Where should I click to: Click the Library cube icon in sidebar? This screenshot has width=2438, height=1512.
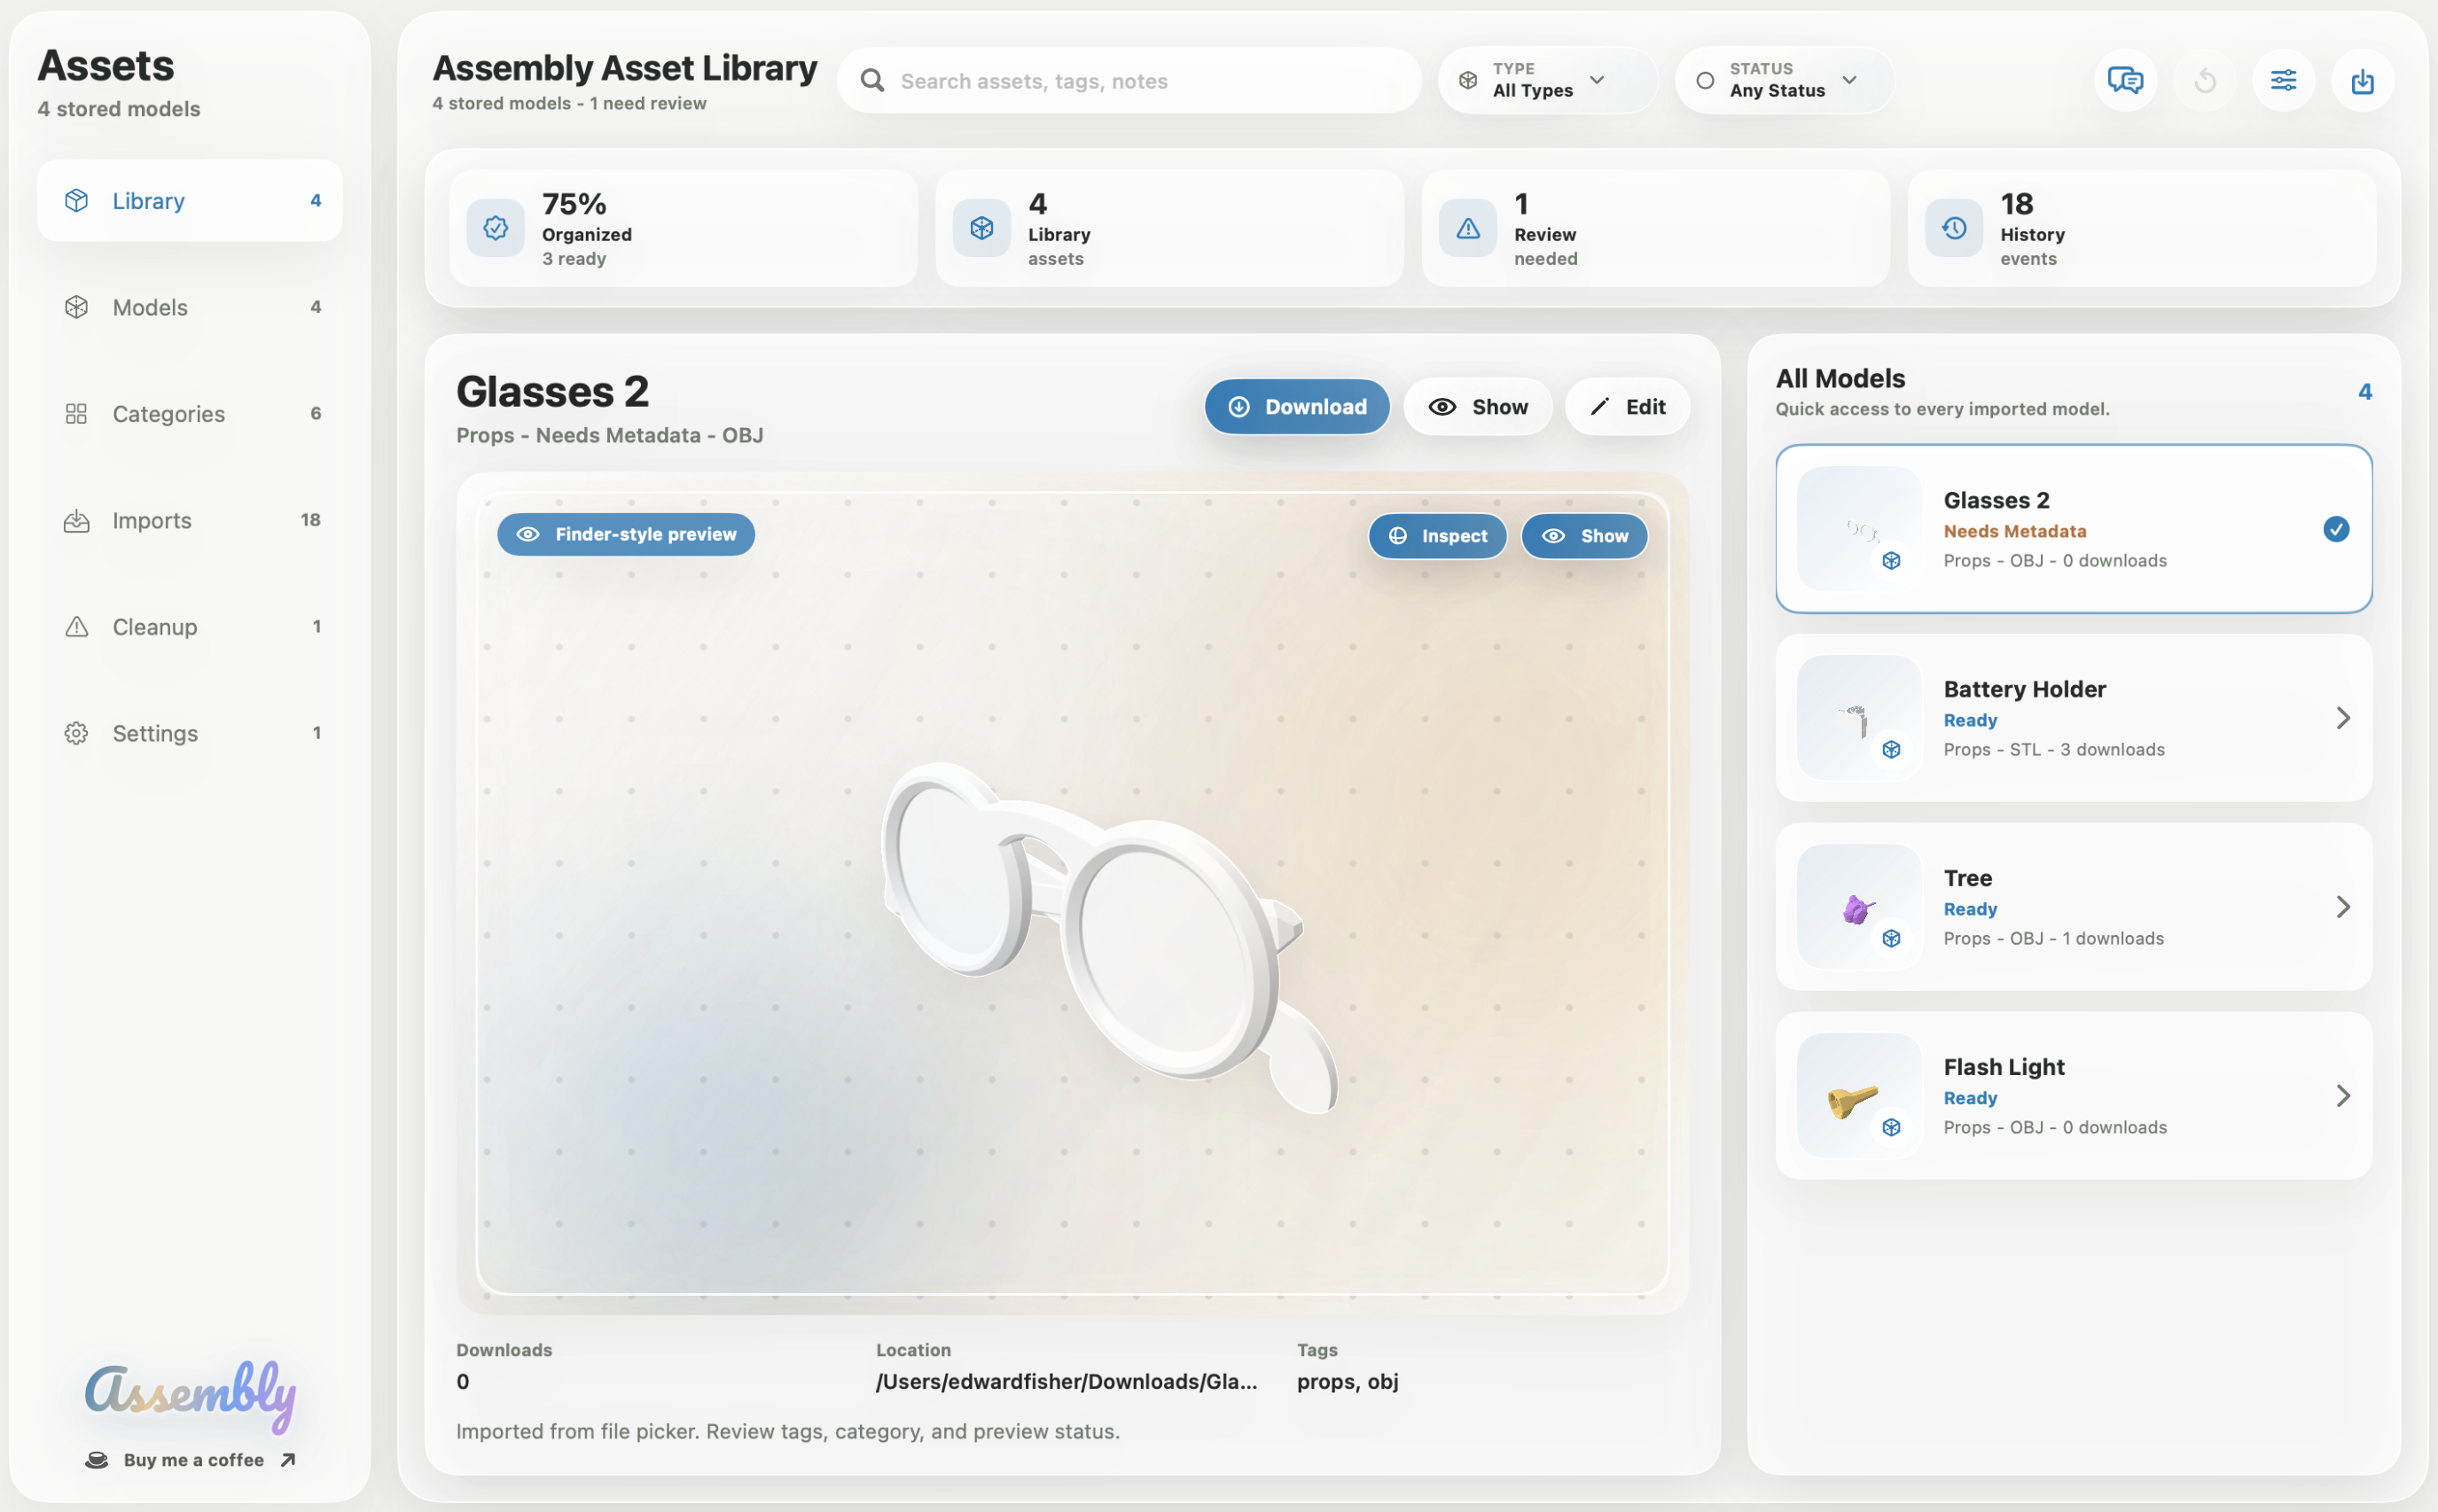[x=76, y=200]
